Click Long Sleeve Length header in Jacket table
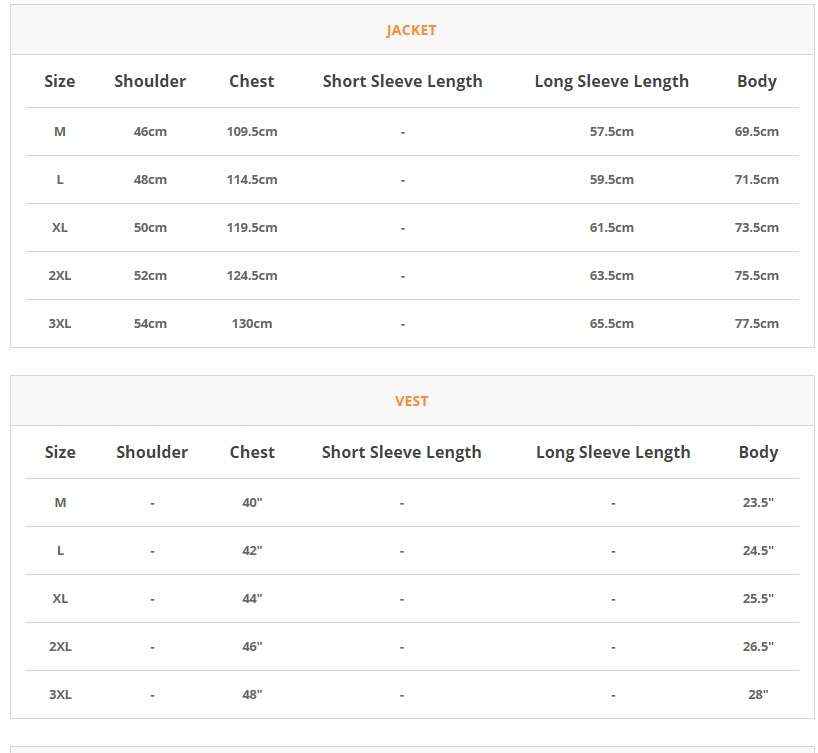The height and width of the screenshot is (753, 818). point(611,81)
